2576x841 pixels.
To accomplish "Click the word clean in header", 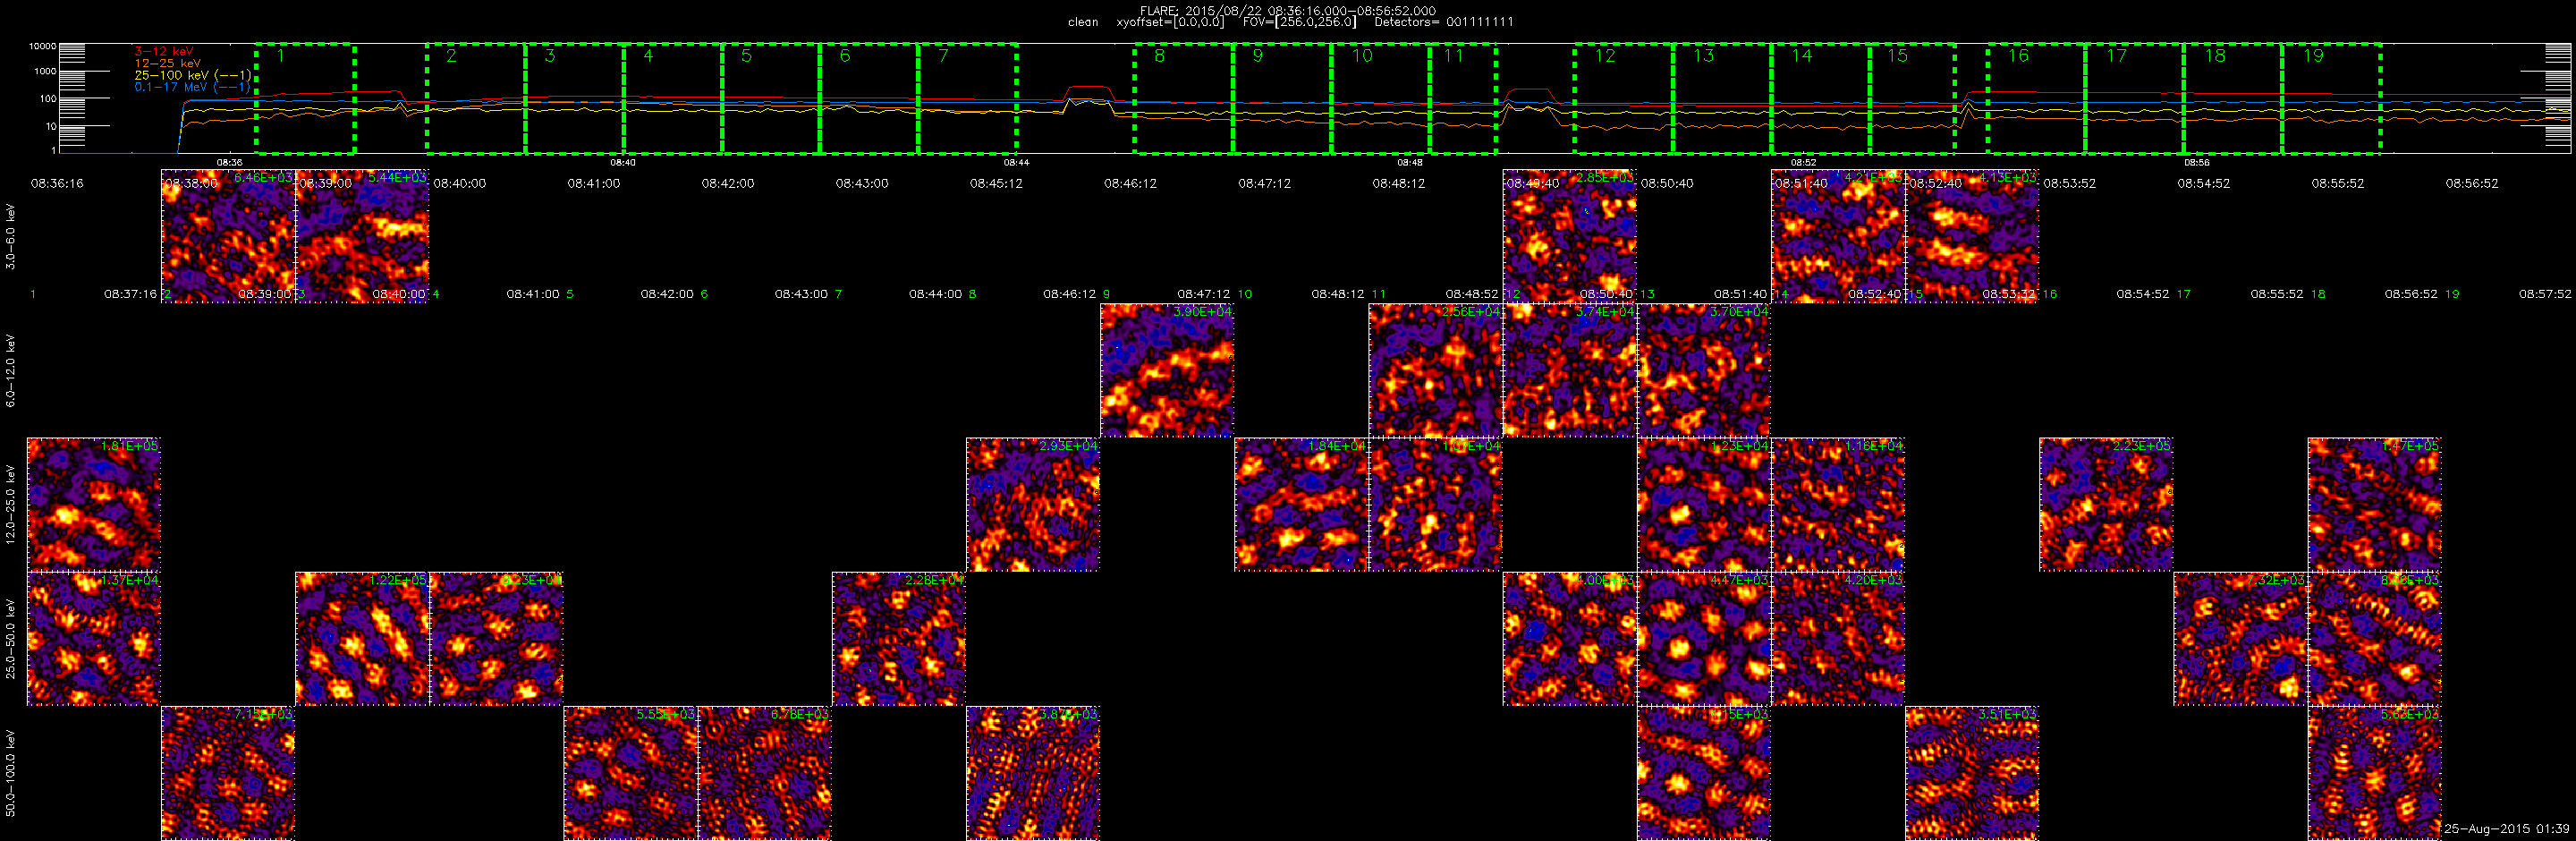I will (1083, 22).
